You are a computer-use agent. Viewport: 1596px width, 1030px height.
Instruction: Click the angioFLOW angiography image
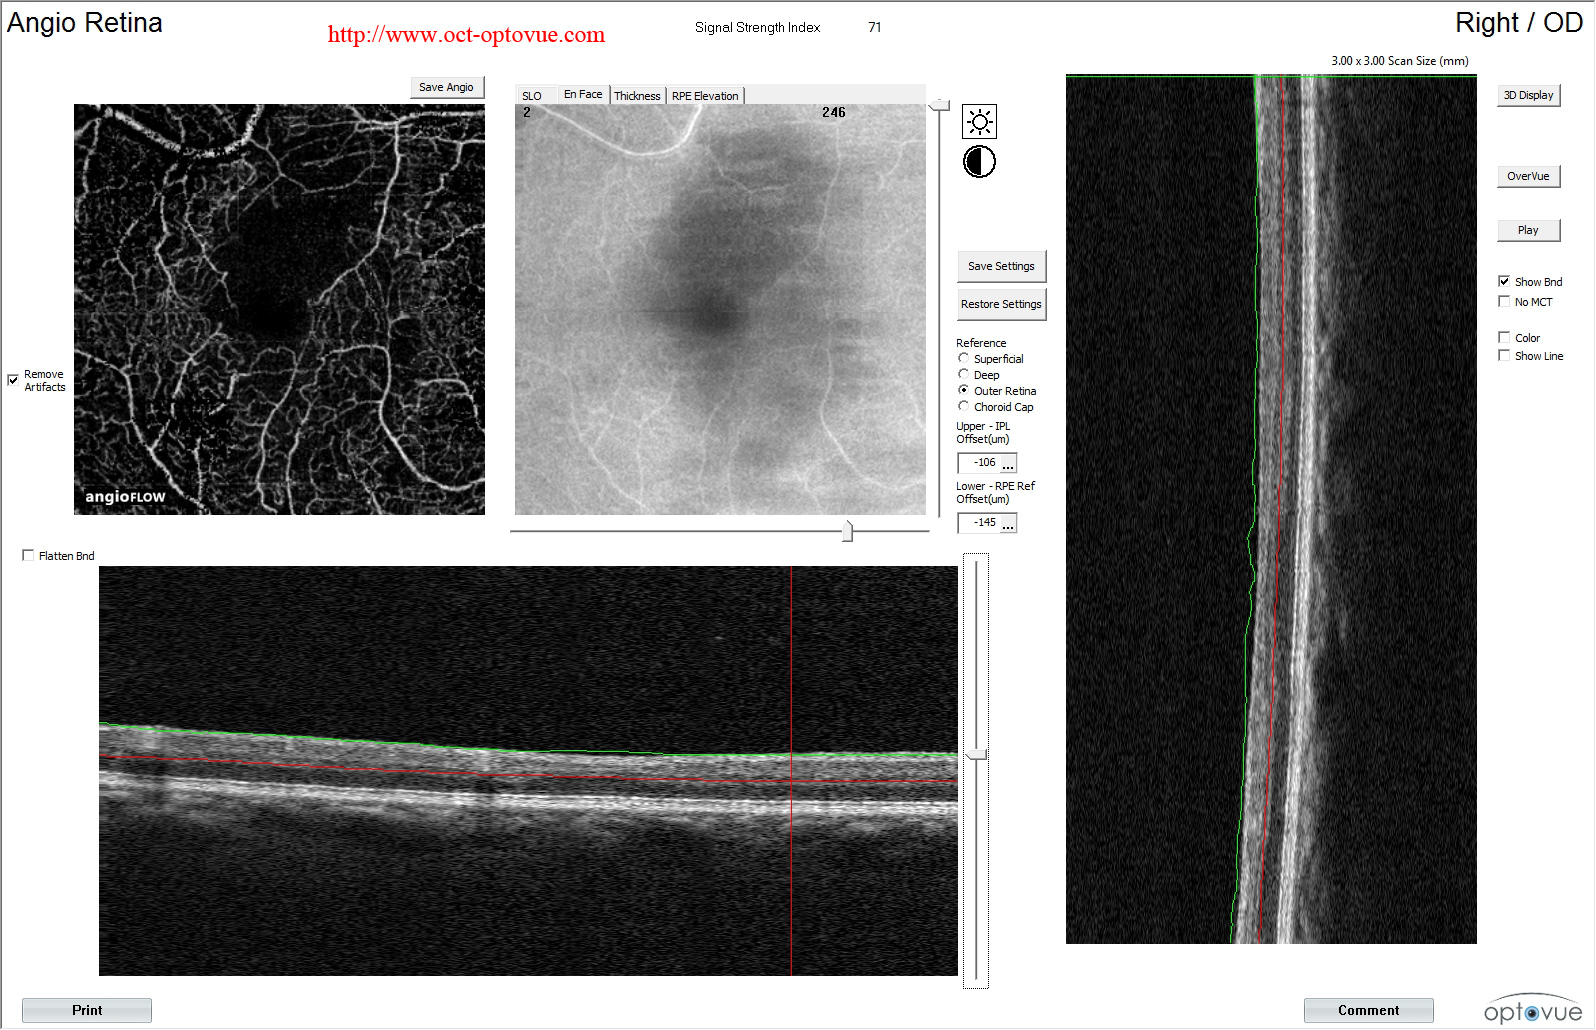[x=279, y=310]
